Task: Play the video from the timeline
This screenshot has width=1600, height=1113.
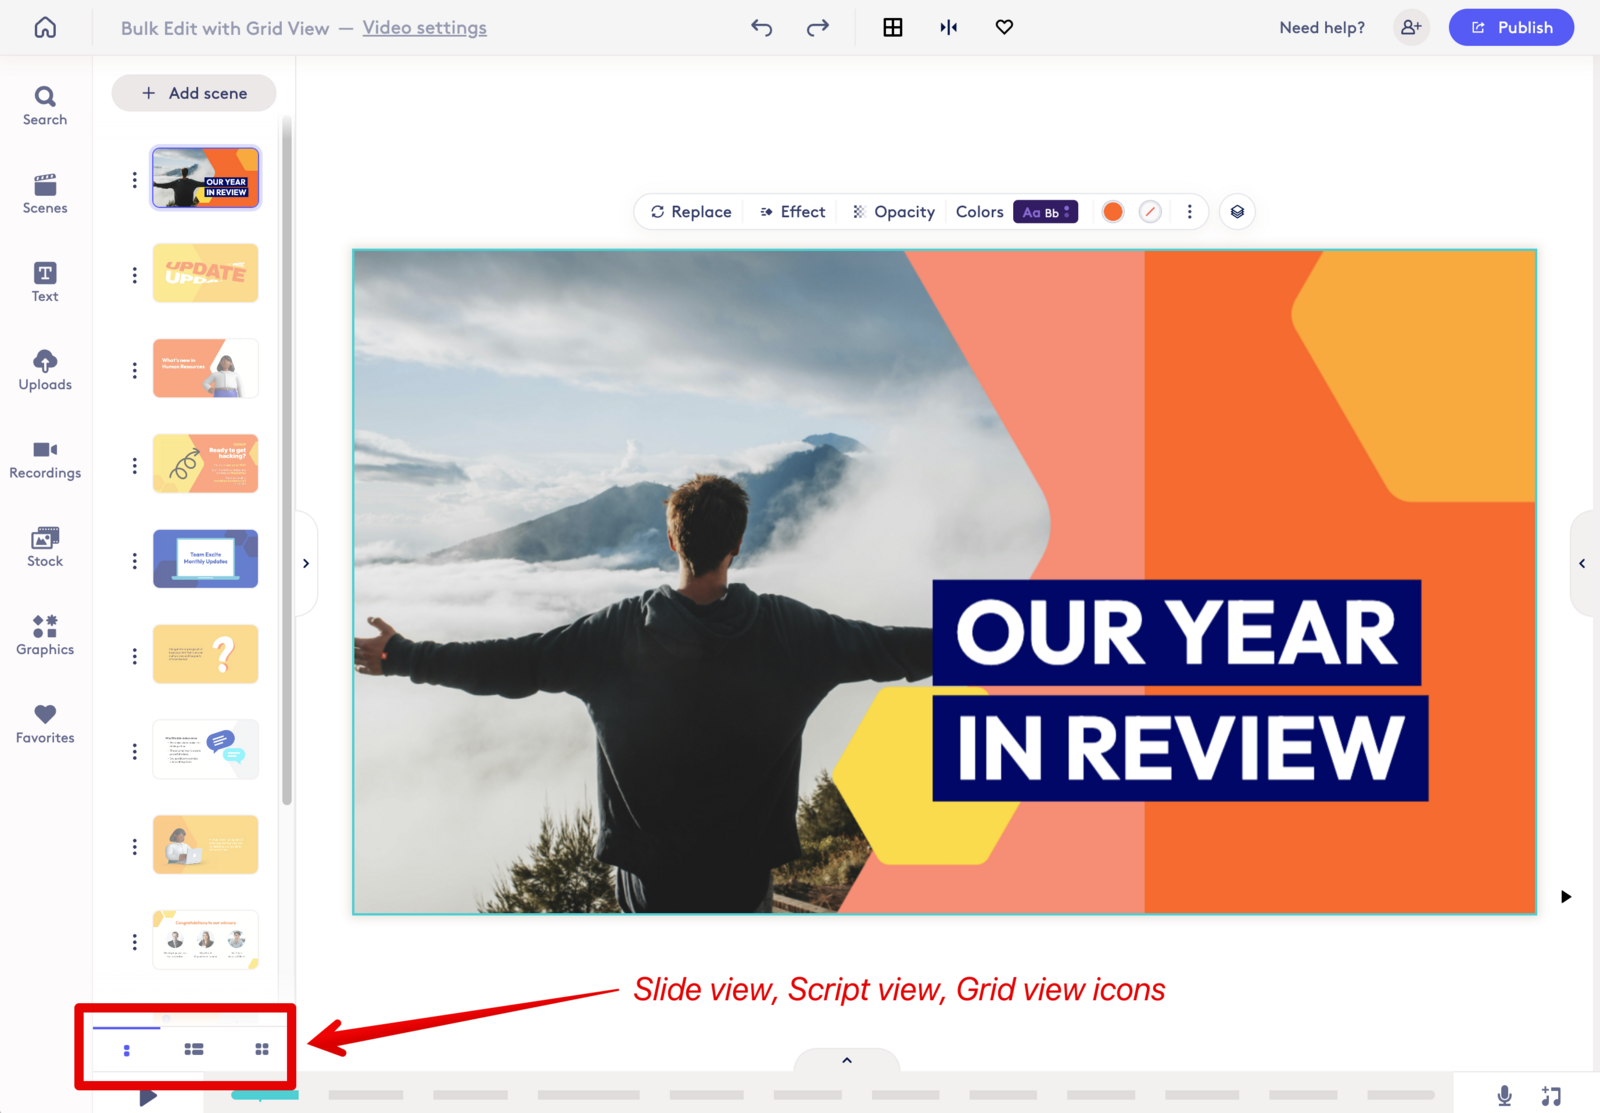Action: (148, 1097)
